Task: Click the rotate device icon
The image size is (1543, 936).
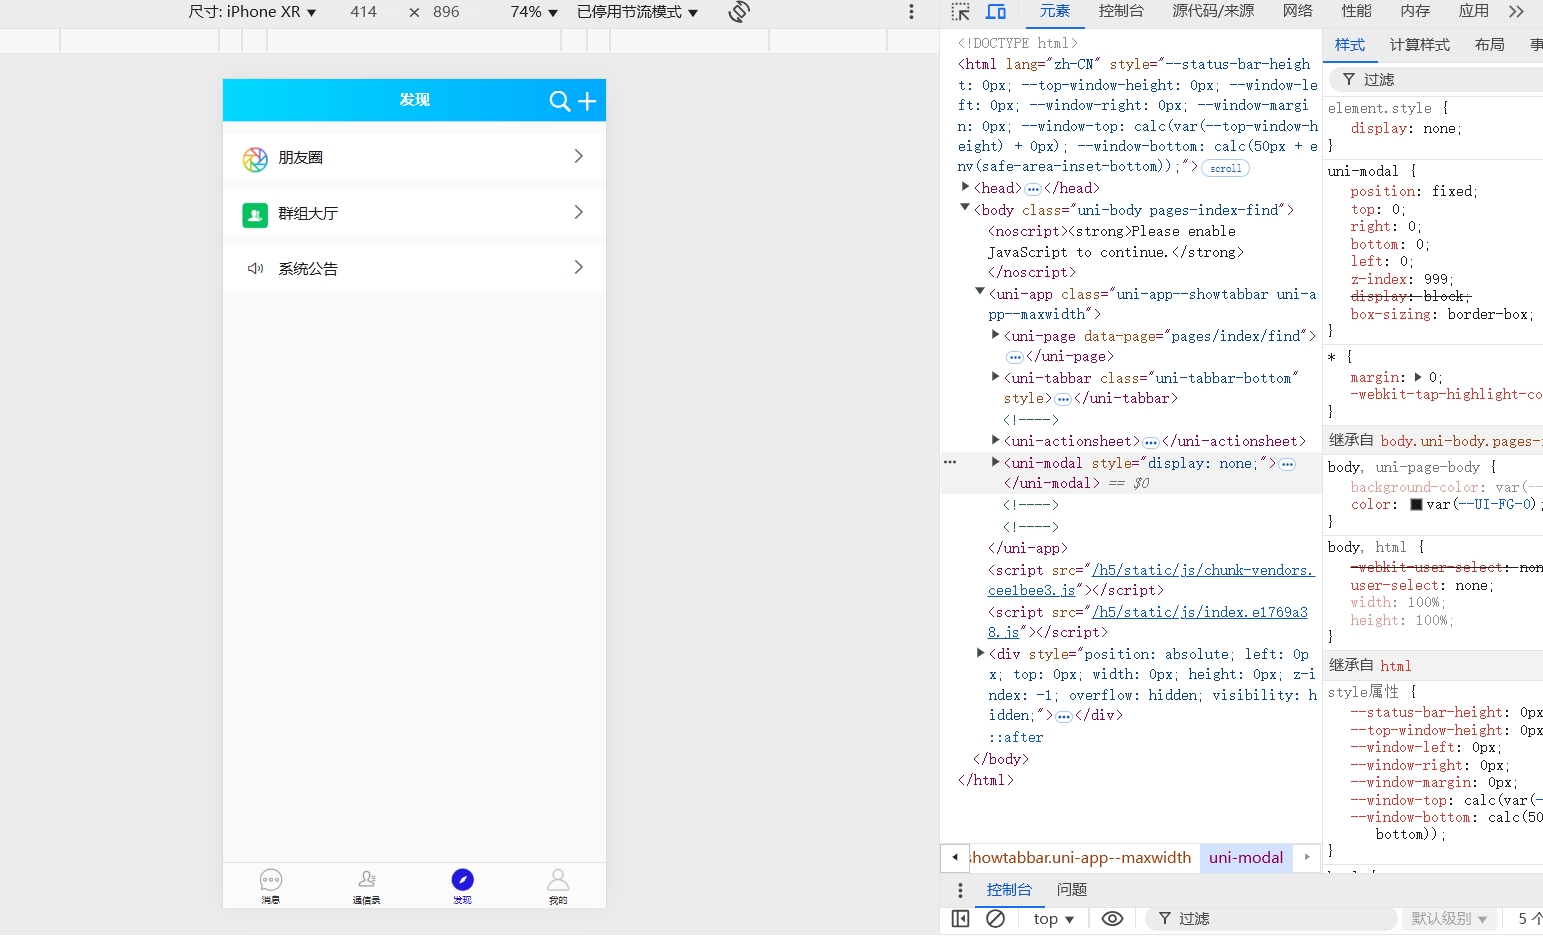Action: click(739, 12)
